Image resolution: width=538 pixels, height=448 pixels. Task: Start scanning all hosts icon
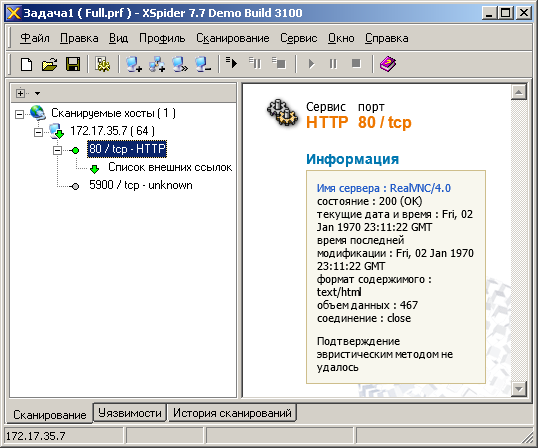pos(232,63)
